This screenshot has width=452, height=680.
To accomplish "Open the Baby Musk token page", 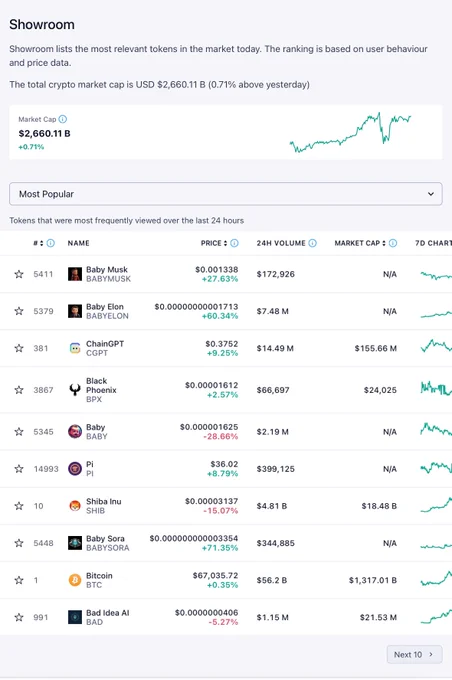I will (x=107, y=269).
